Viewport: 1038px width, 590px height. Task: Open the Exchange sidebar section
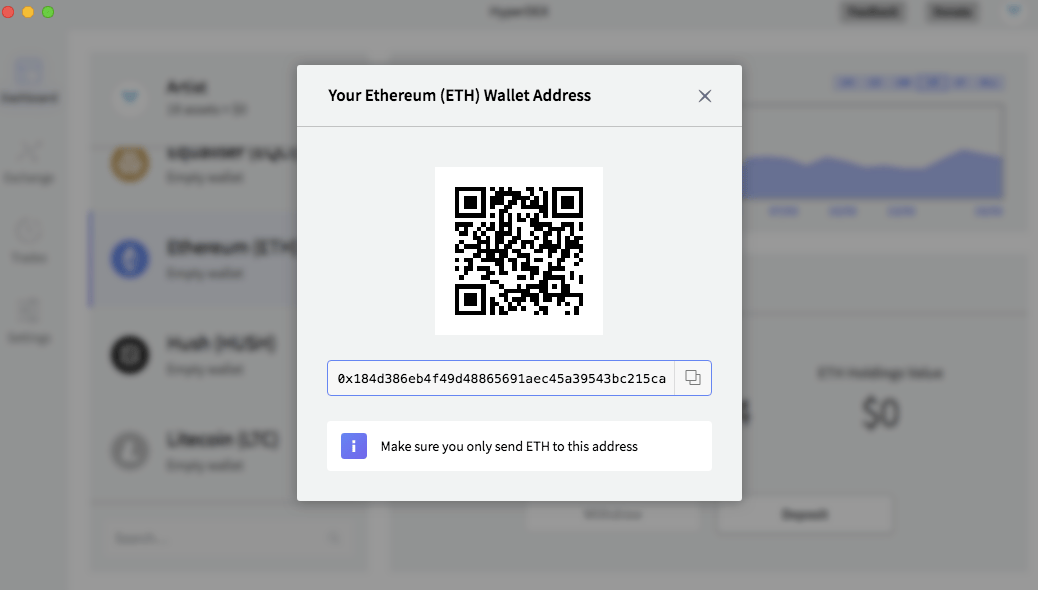tap(28, 162)
